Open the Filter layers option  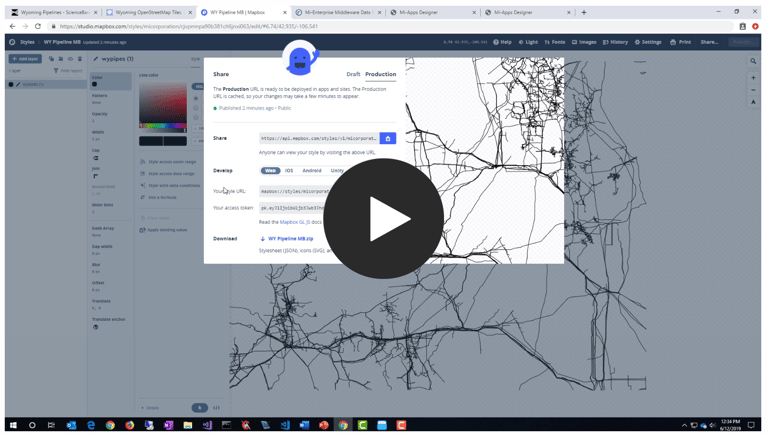[x=68, y=71]
